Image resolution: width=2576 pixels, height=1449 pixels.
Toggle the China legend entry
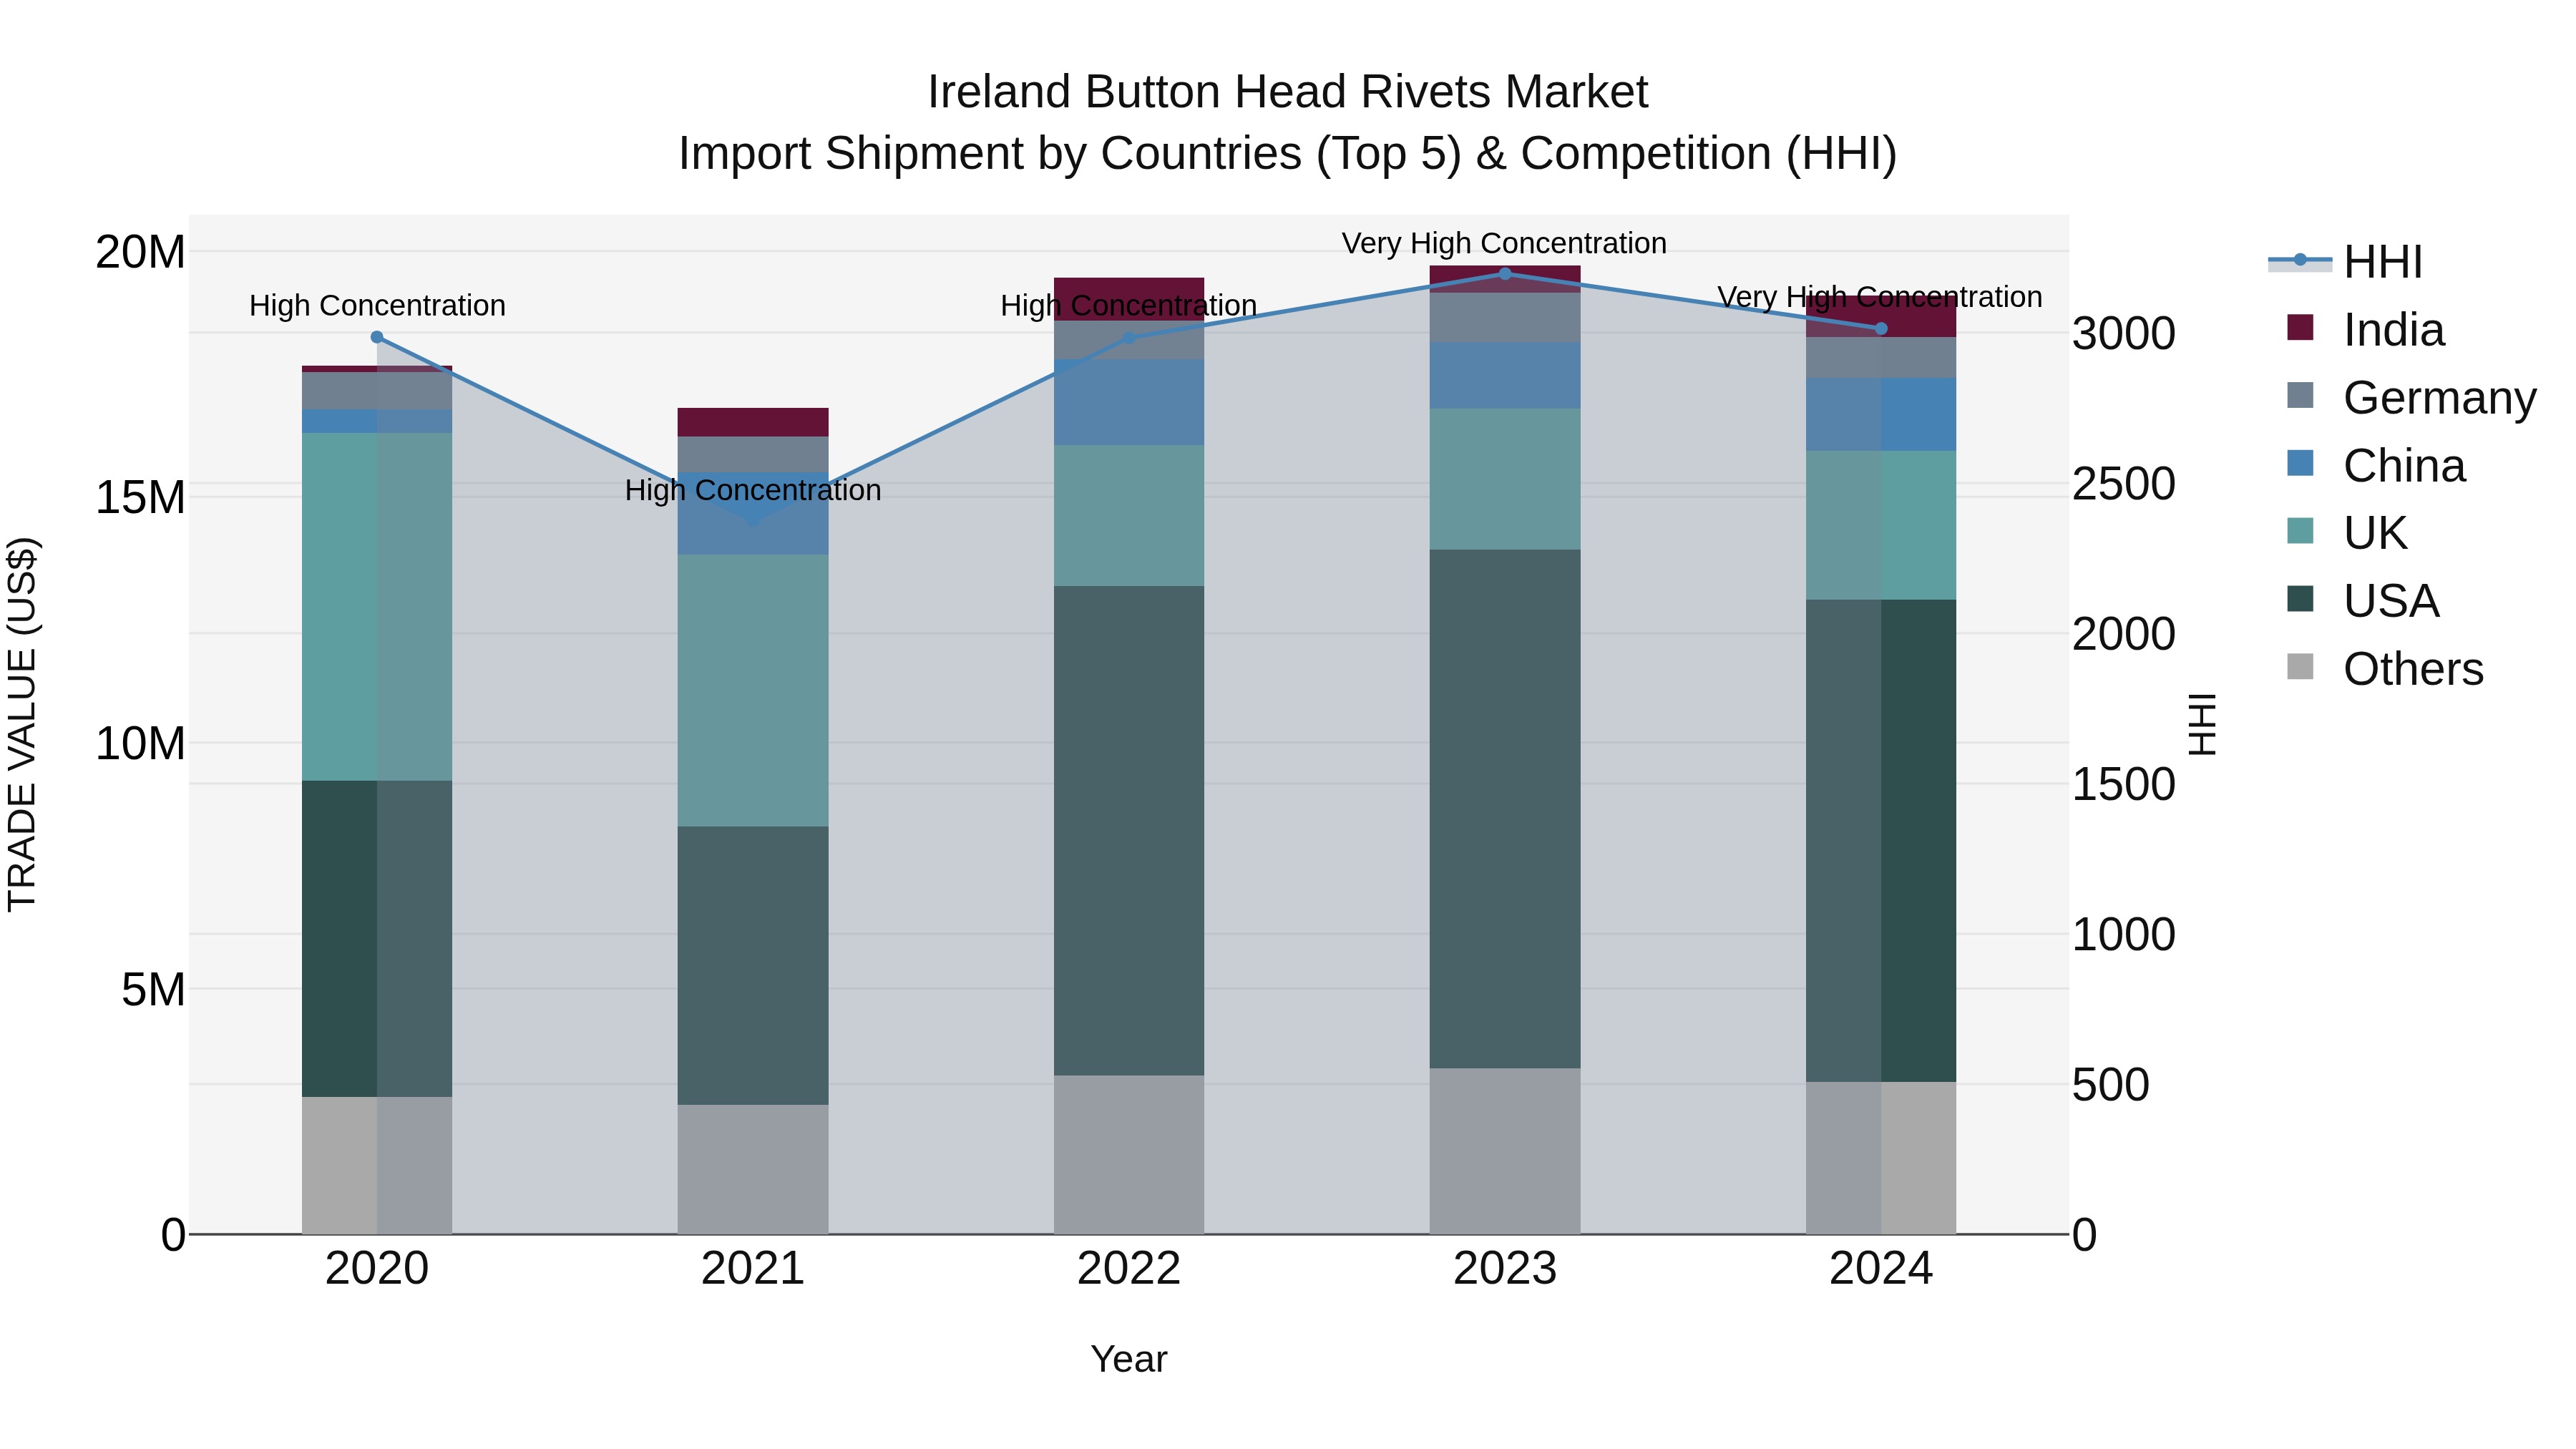point(2376,466)
